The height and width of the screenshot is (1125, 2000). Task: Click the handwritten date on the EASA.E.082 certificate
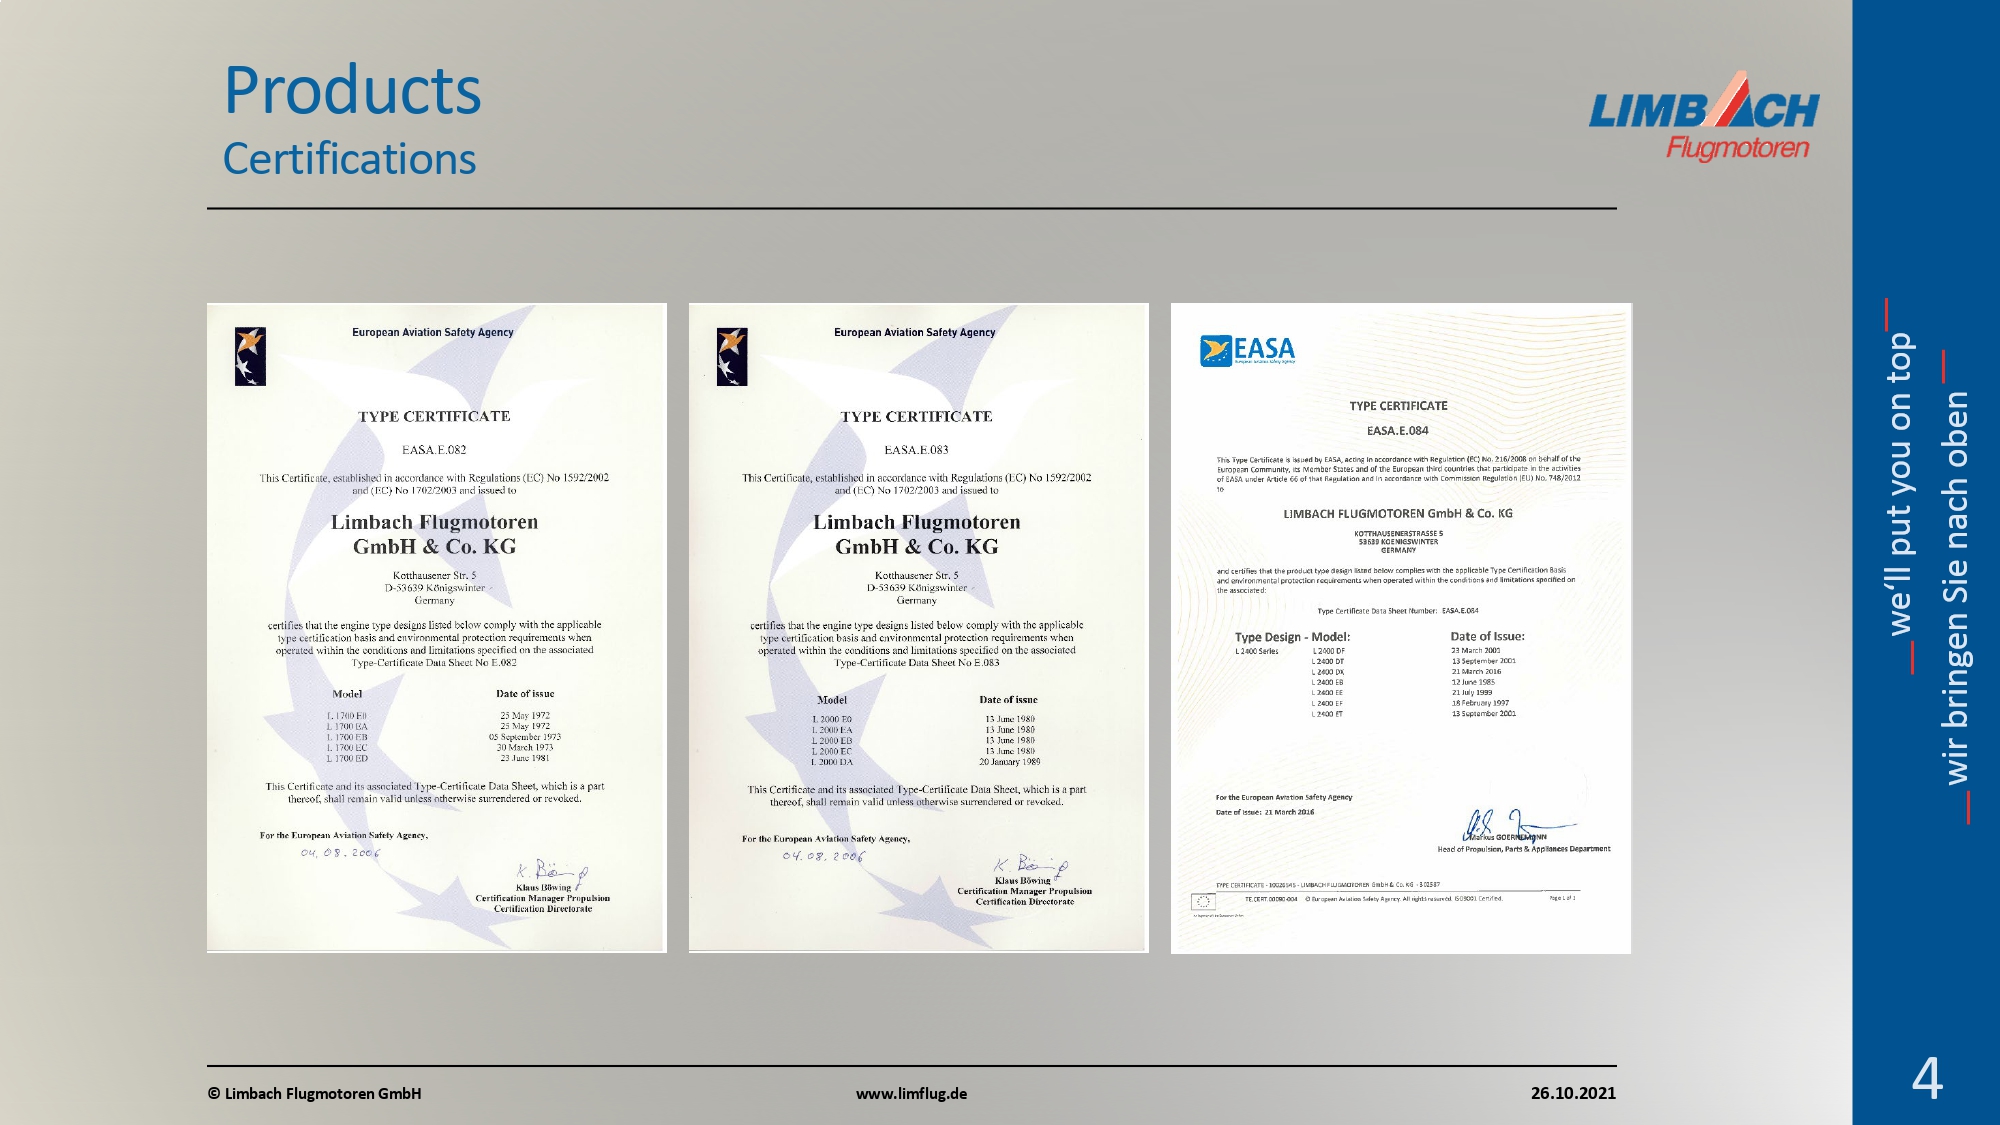click(340, 853)
